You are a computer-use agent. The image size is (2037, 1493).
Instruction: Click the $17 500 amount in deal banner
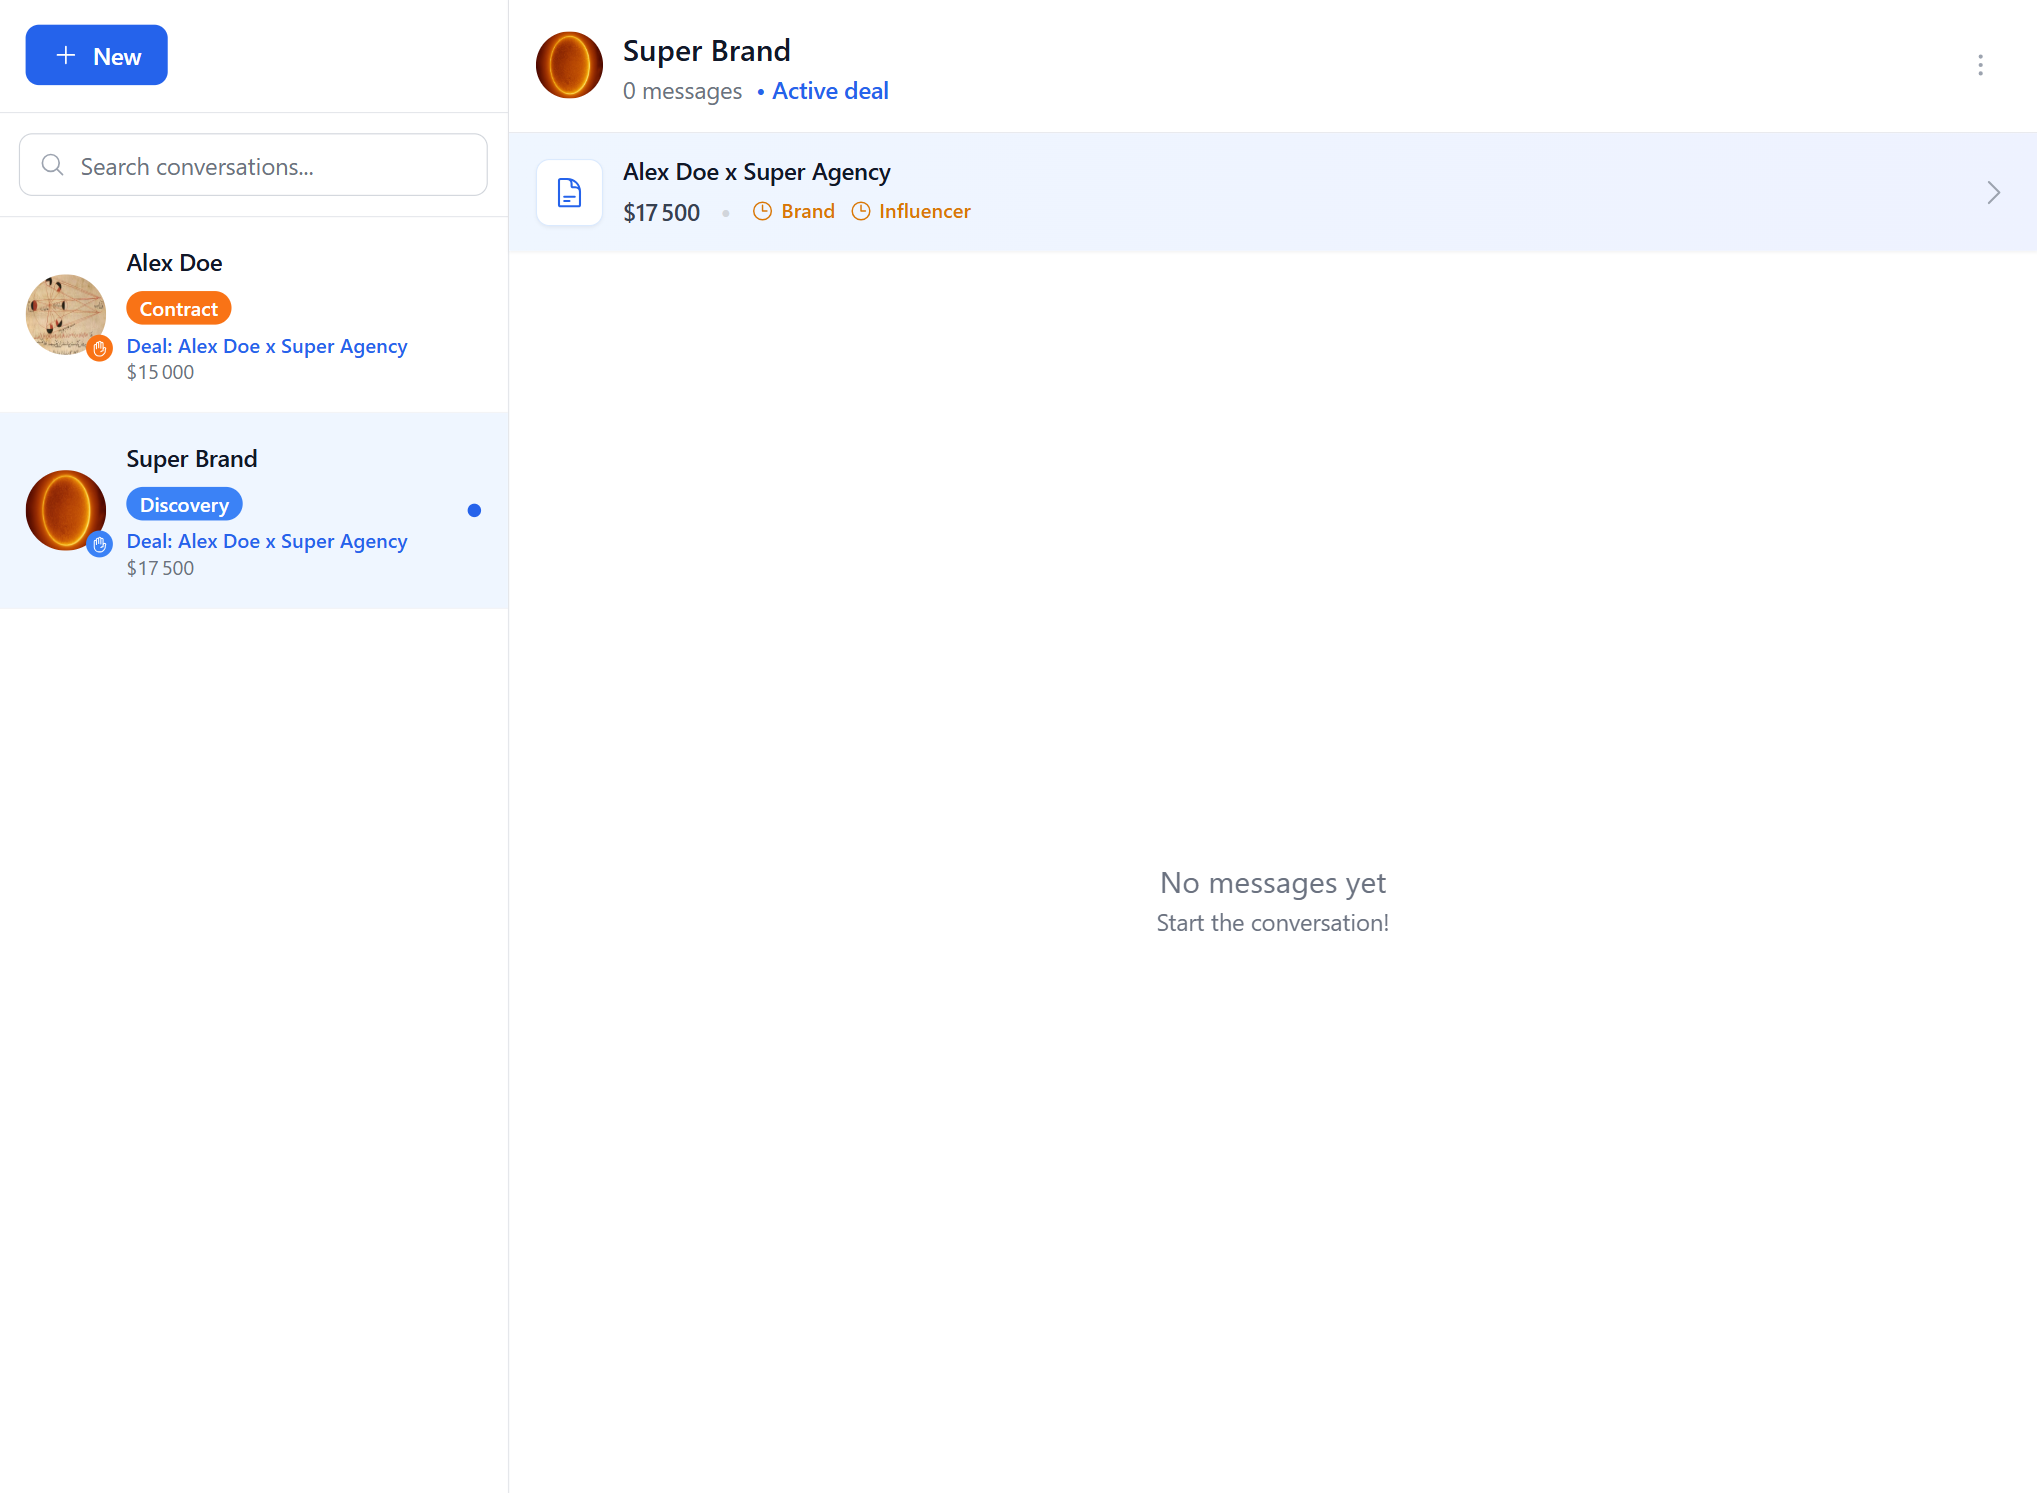(661, 212)
